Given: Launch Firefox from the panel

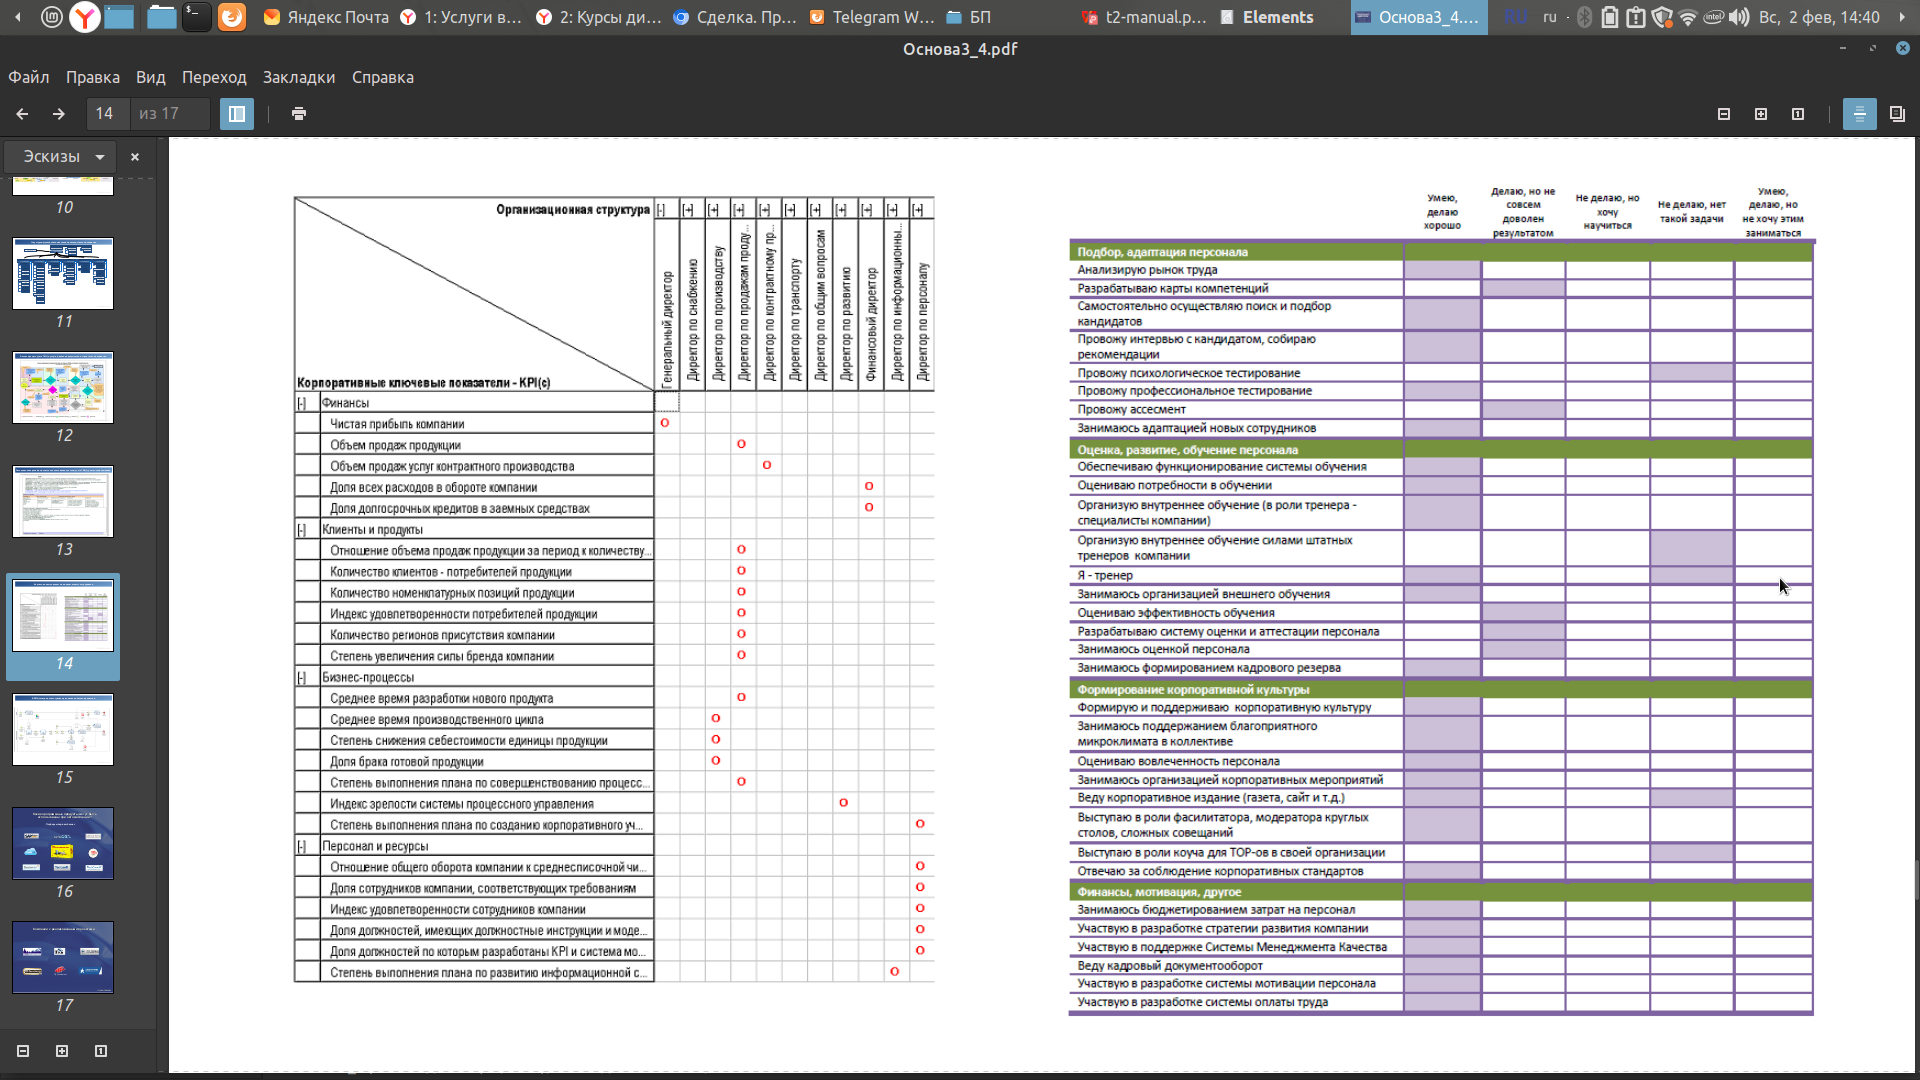Looking at the screenshot, I should [x=232, y=17].
